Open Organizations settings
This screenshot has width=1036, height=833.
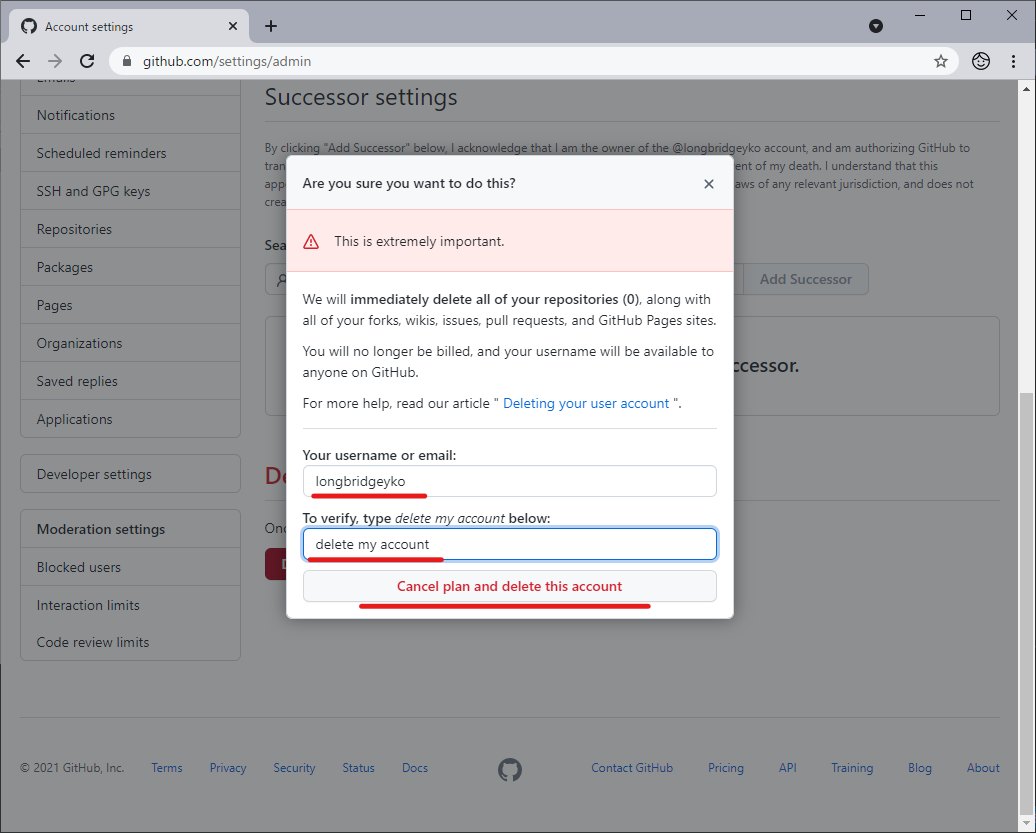[x=130, y=343]
